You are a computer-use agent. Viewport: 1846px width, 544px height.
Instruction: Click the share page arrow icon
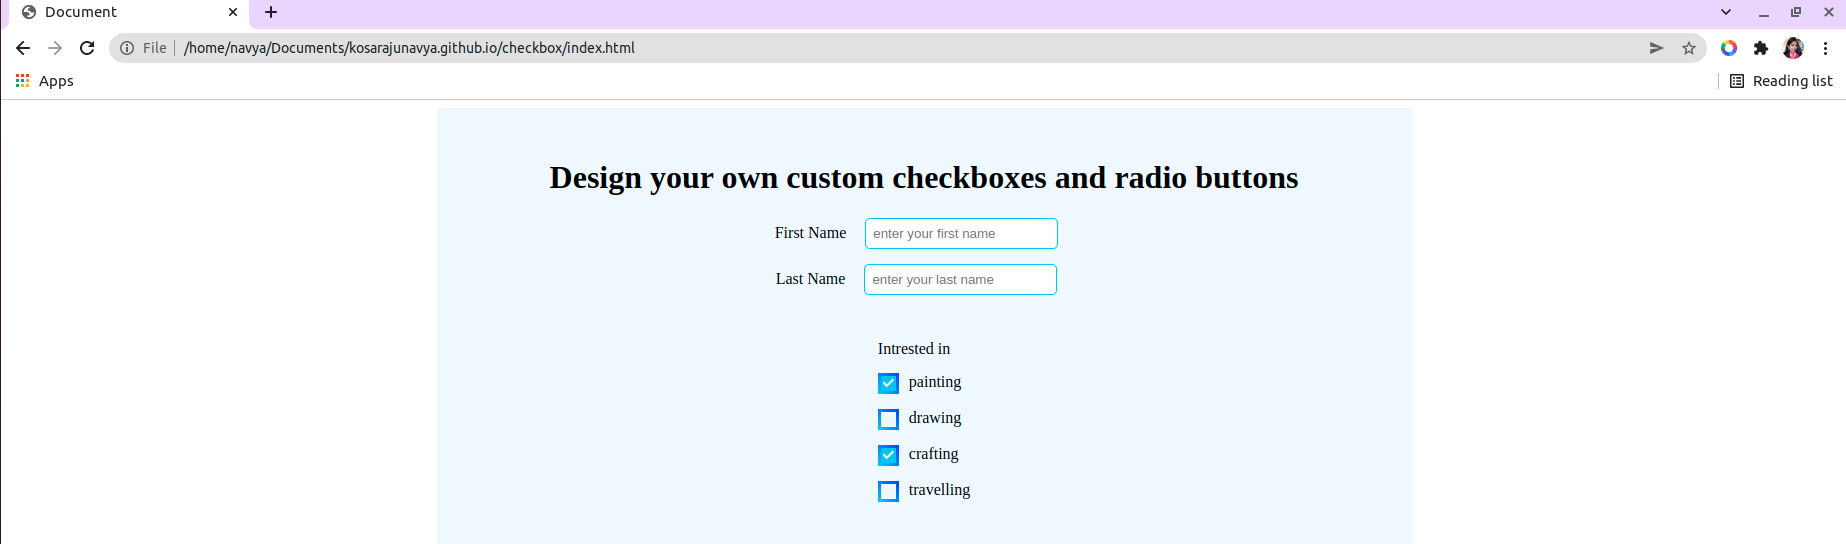[1656, 48]
